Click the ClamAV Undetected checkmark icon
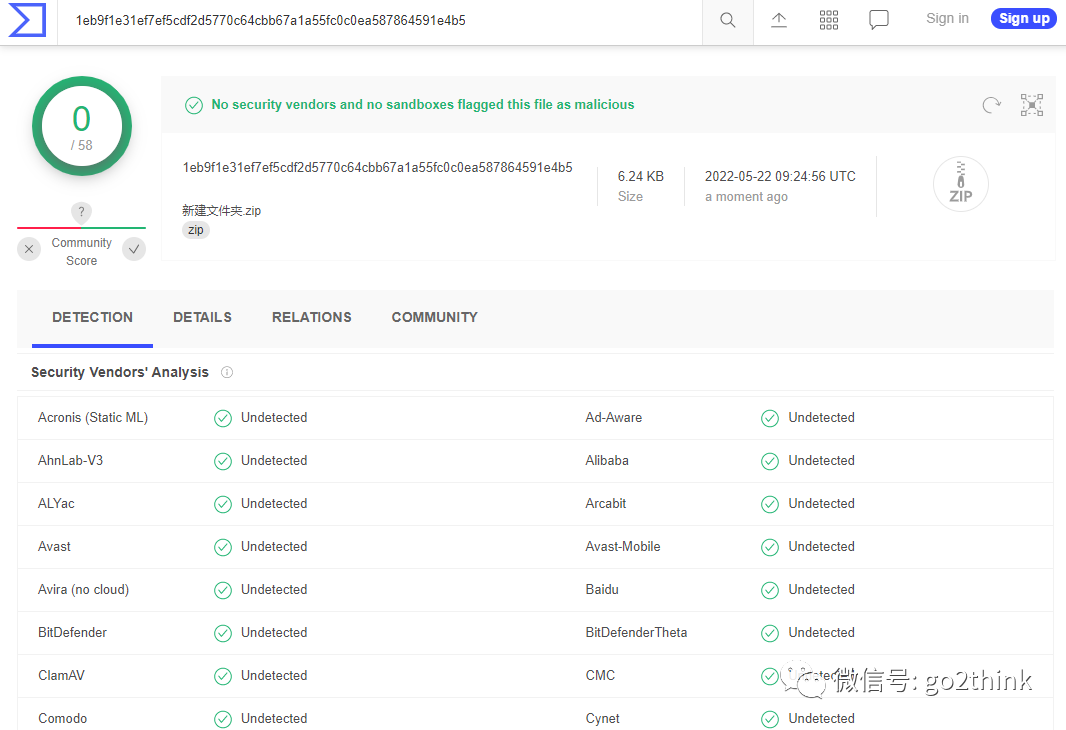This screenshot has height=730, width=1066. (x=223, y=676)
